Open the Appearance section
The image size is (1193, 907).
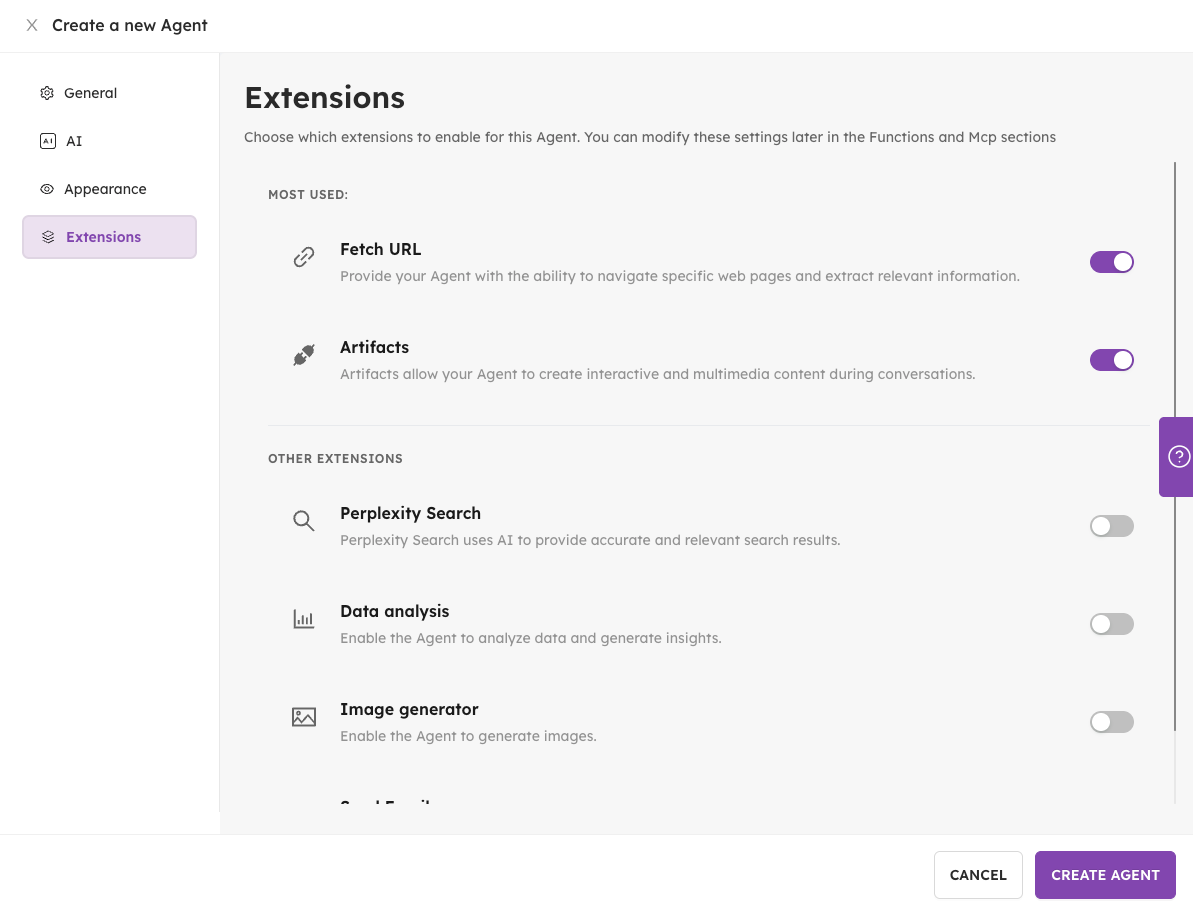pyautogui.click(x=105, y=189)
